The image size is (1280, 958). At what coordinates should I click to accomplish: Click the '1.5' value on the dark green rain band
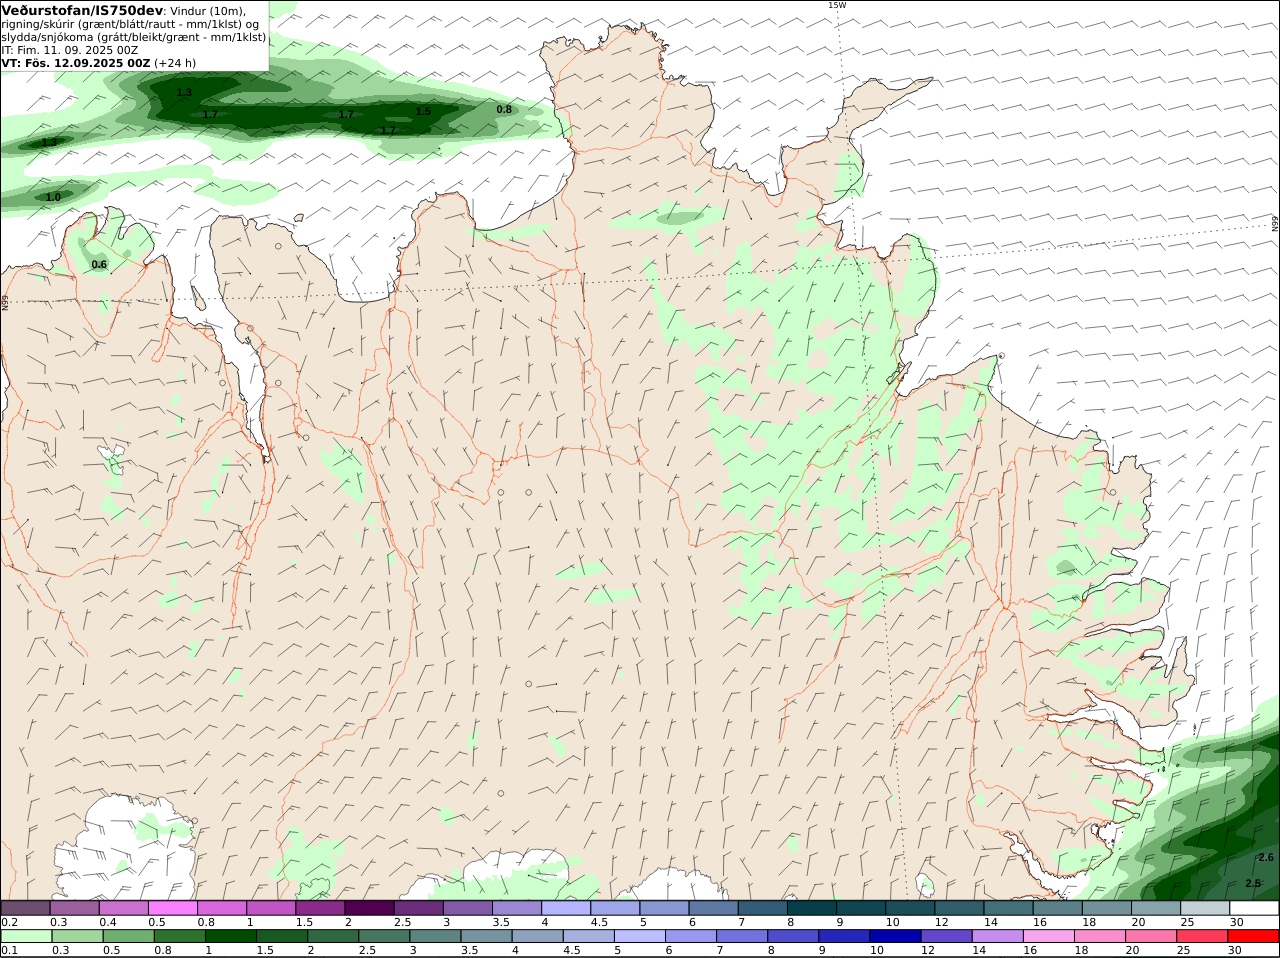pos(423,111)
